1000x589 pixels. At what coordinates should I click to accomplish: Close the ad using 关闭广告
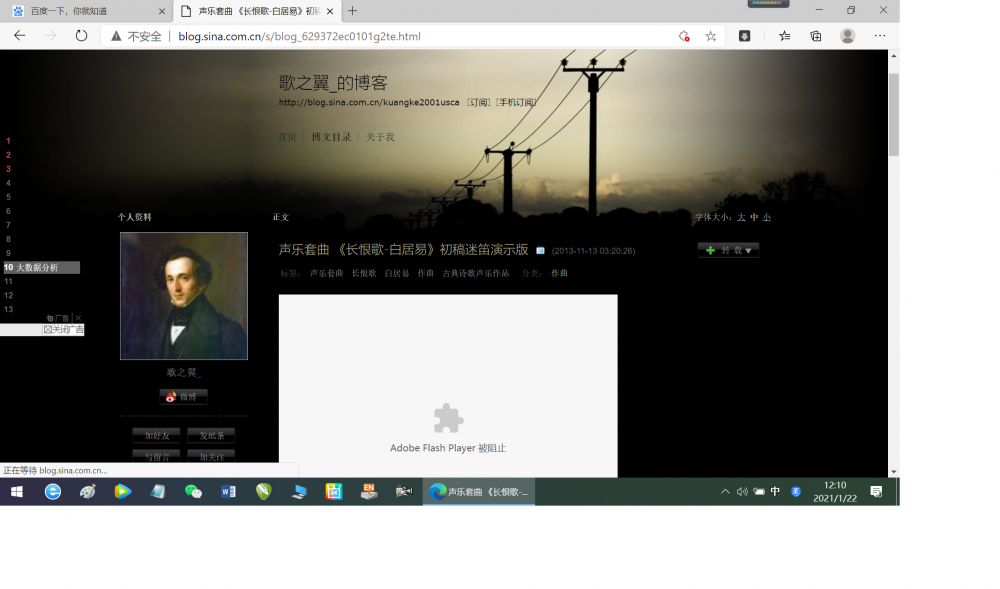click(x=64, y=329)
